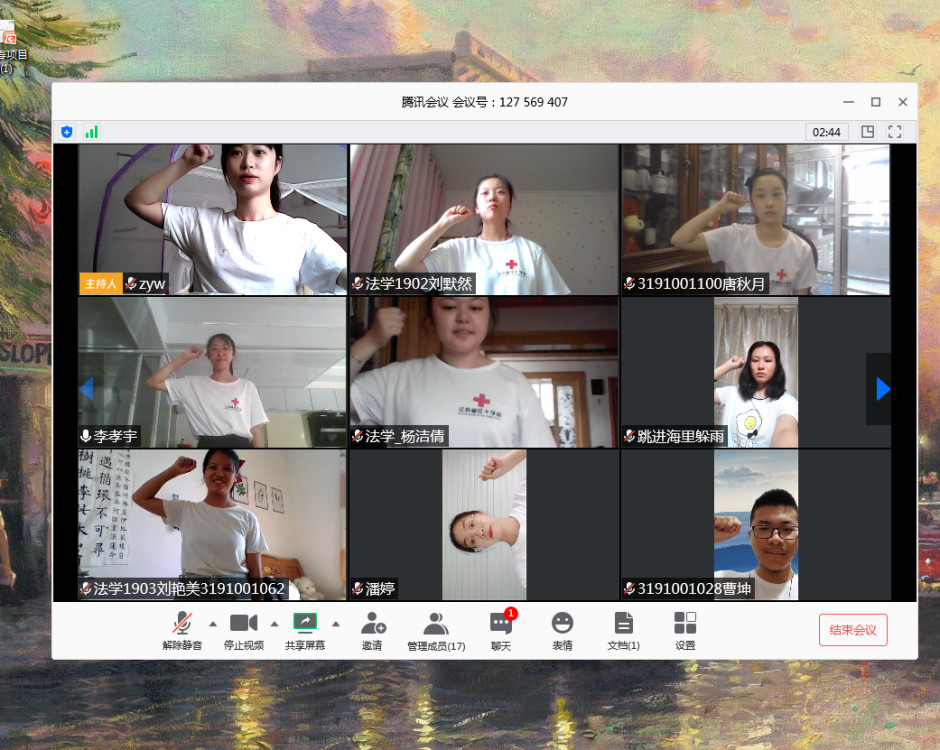The height and width of the screenshot is (750, 940).
Task: Click the 邀请 invite icon
Action: tap(372, 630)
